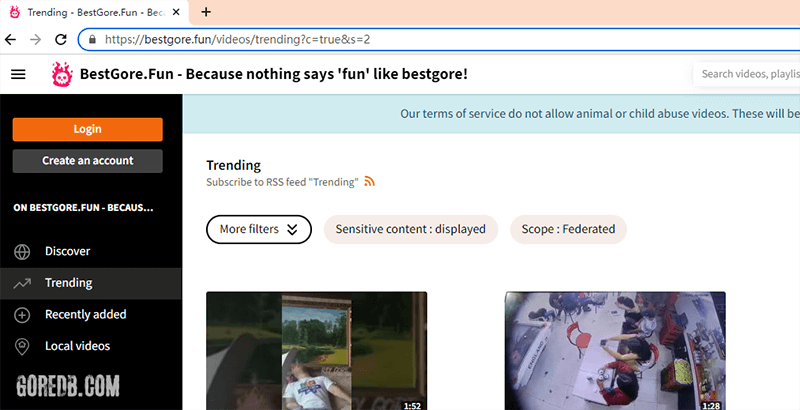Switch to the Trending browser tab
Viewport: 800px width, 410px height.
pyautogui.click(x=94, y=12)
